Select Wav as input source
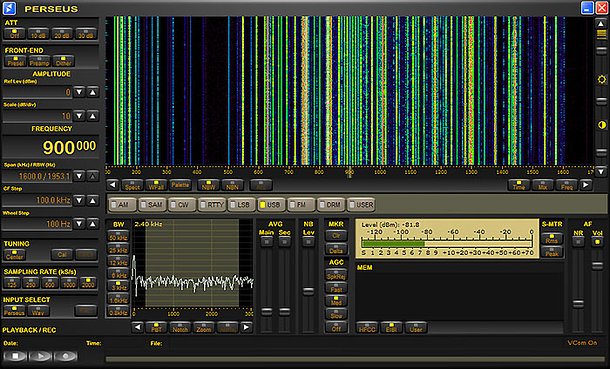 [38, 311]
